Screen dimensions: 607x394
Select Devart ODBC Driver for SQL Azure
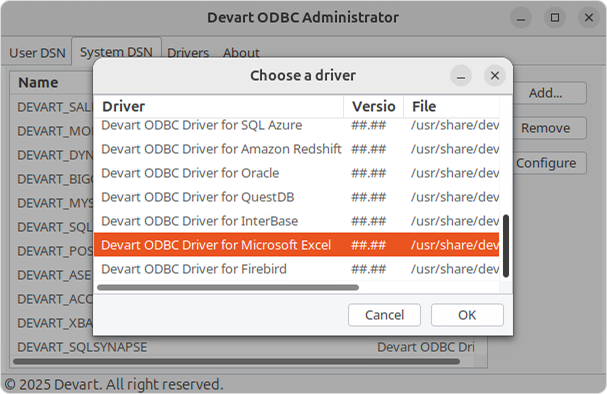(297, 125)
